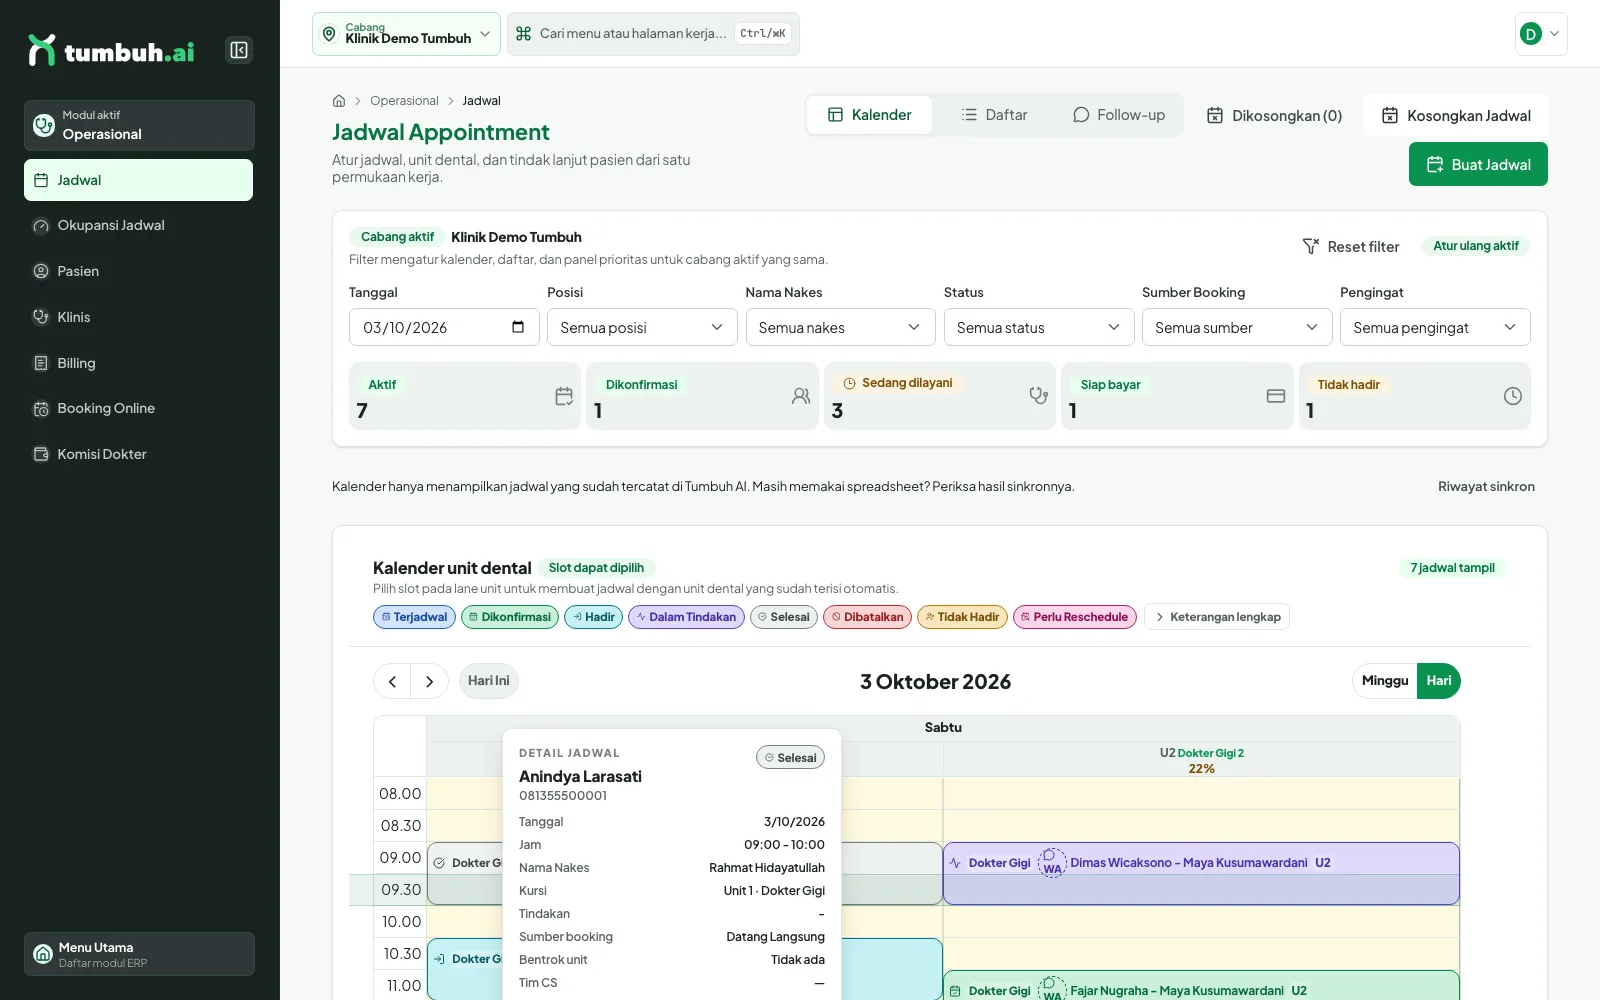Switch to the Daftar tab
1600x1000 pixels.
(995, 115)
